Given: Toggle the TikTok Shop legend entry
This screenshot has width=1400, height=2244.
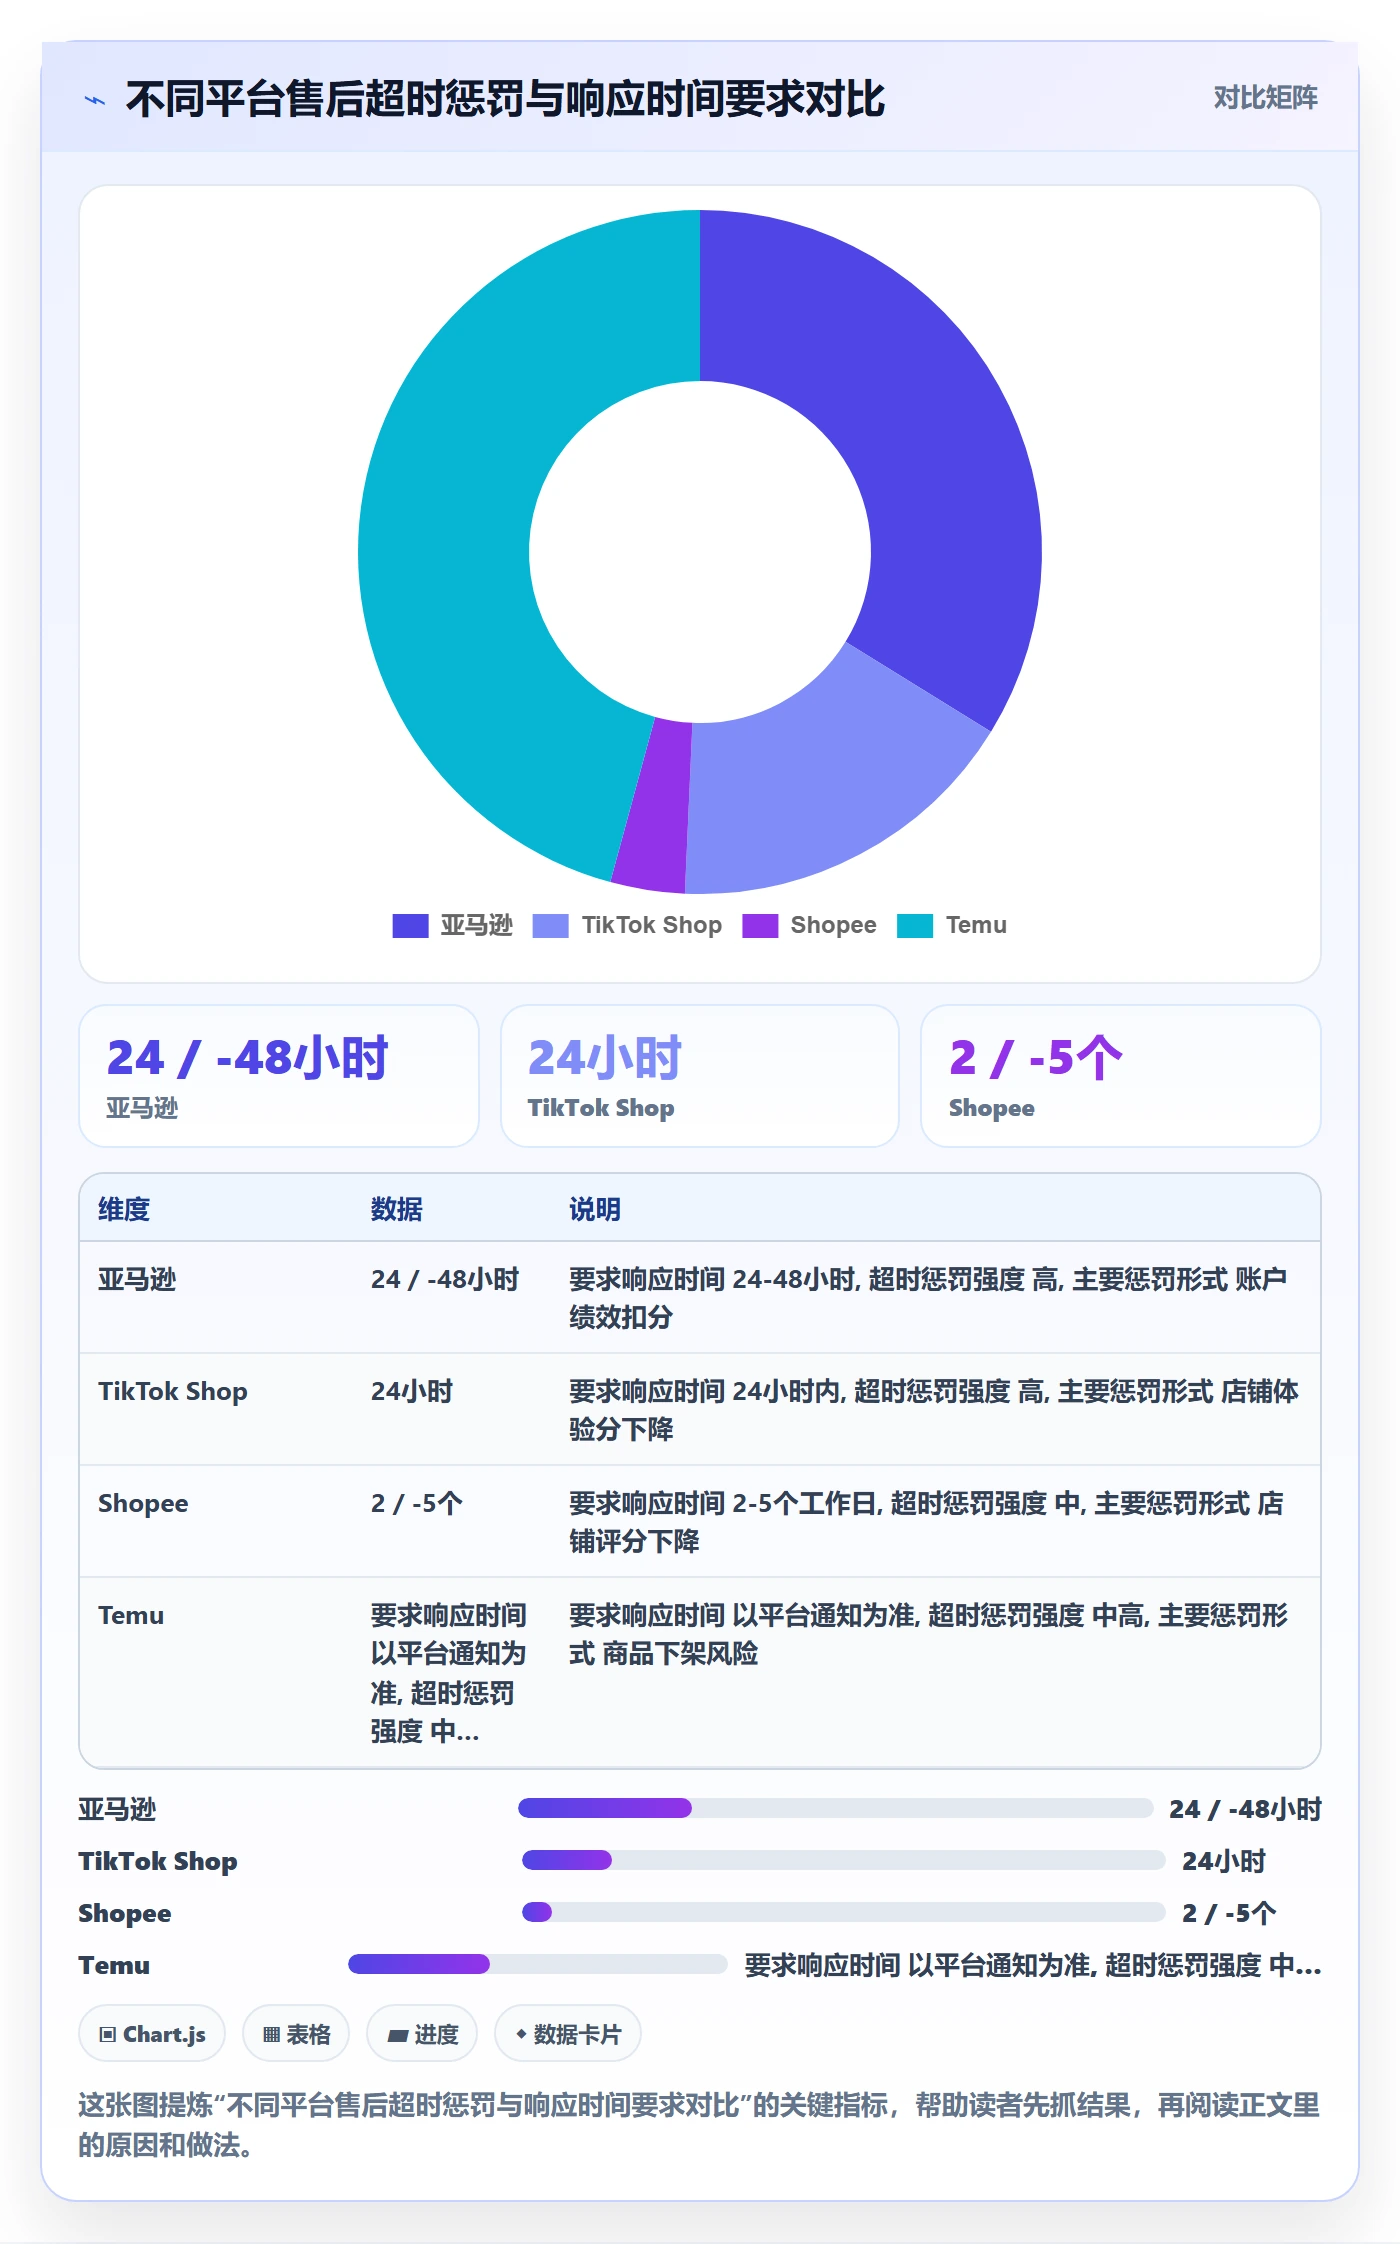Looking at the screenshot, I should pos(627,925).
